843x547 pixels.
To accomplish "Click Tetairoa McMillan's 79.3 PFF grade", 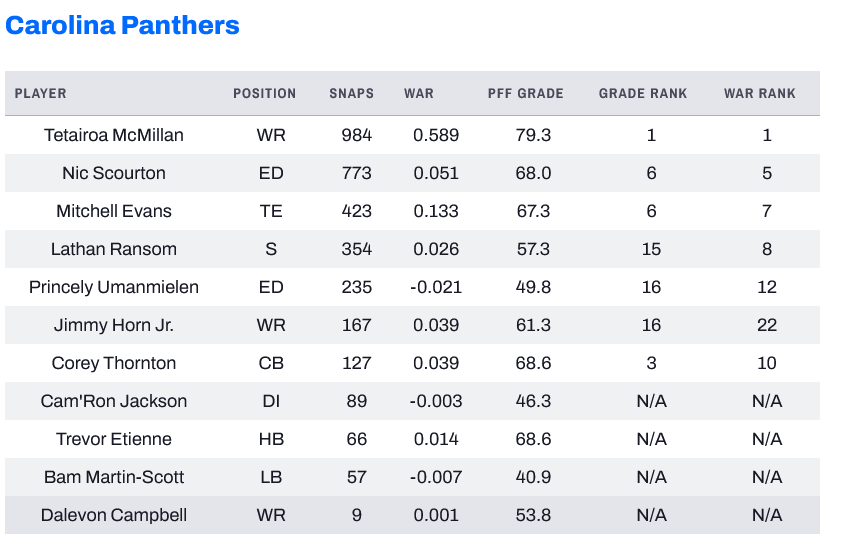I will (x=532, y=135).
